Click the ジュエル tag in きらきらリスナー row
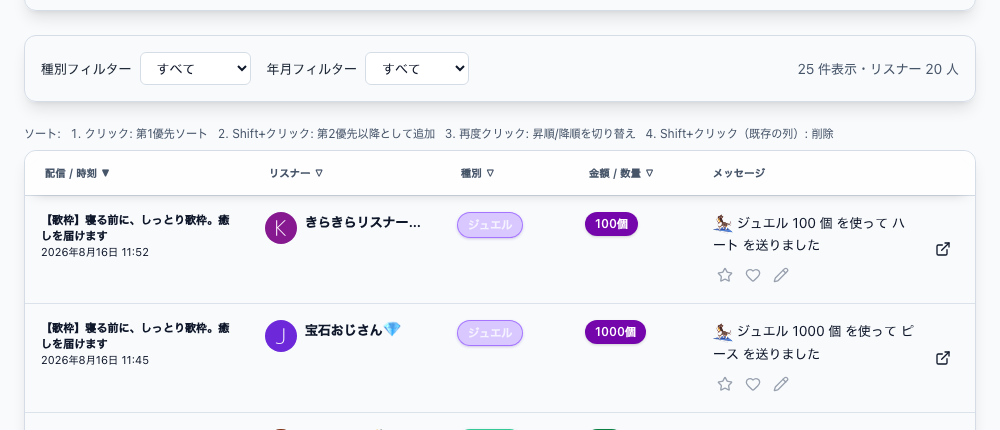 point(490,225)
